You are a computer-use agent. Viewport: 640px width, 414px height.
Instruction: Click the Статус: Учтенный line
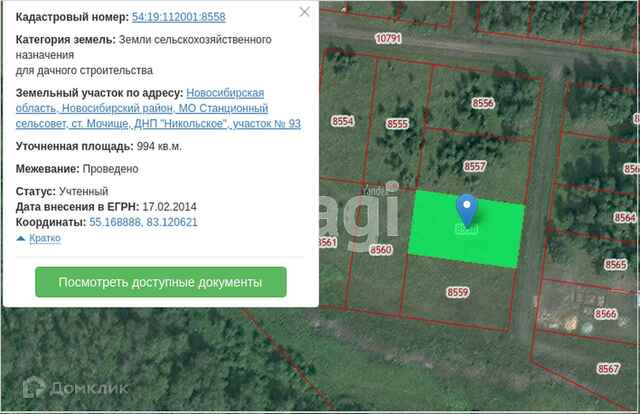click(x=62, y=191)
